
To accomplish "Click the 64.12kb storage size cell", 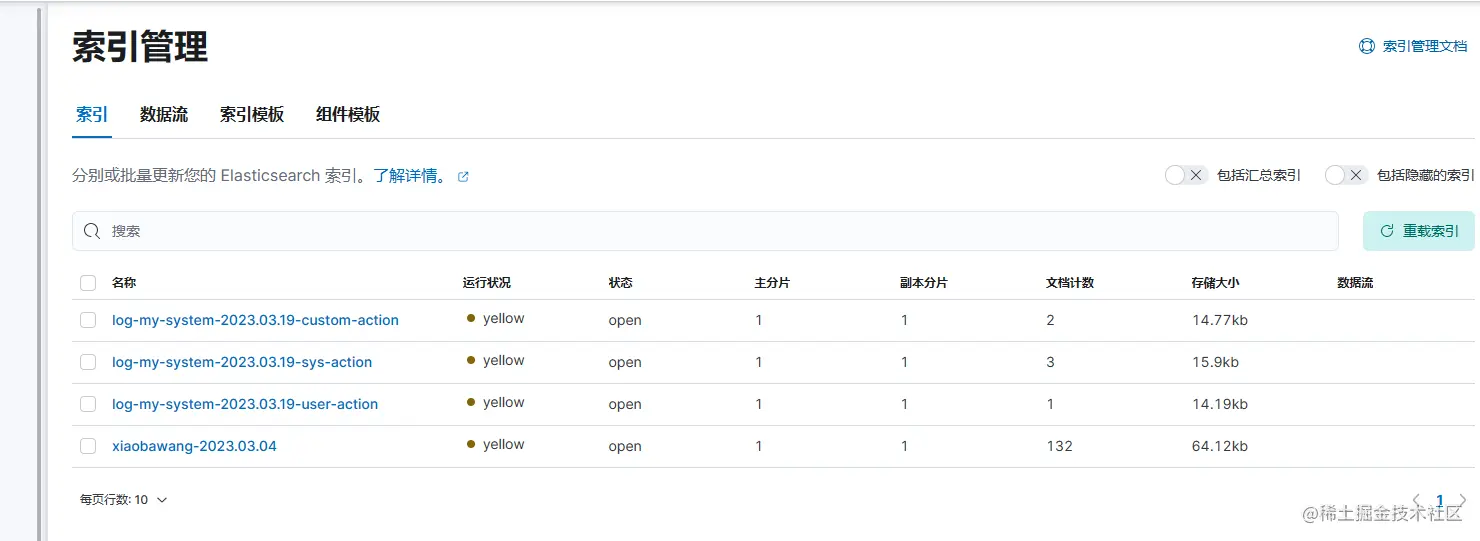I will pos(1220,446).
